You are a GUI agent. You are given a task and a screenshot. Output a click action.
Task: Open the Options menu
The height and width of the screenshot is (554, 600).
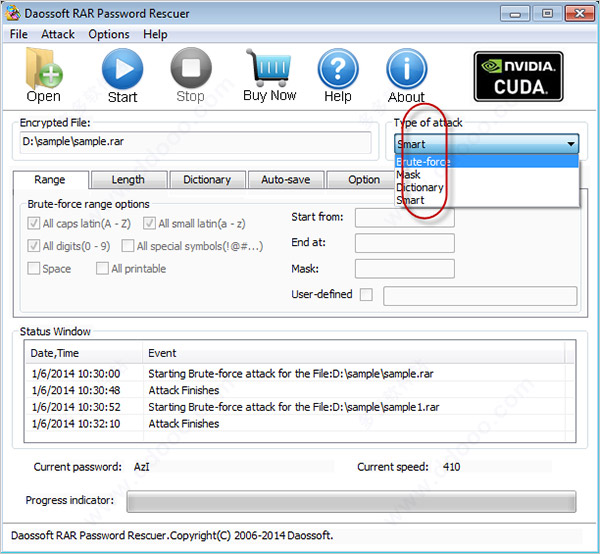click(x=109, y=34)
